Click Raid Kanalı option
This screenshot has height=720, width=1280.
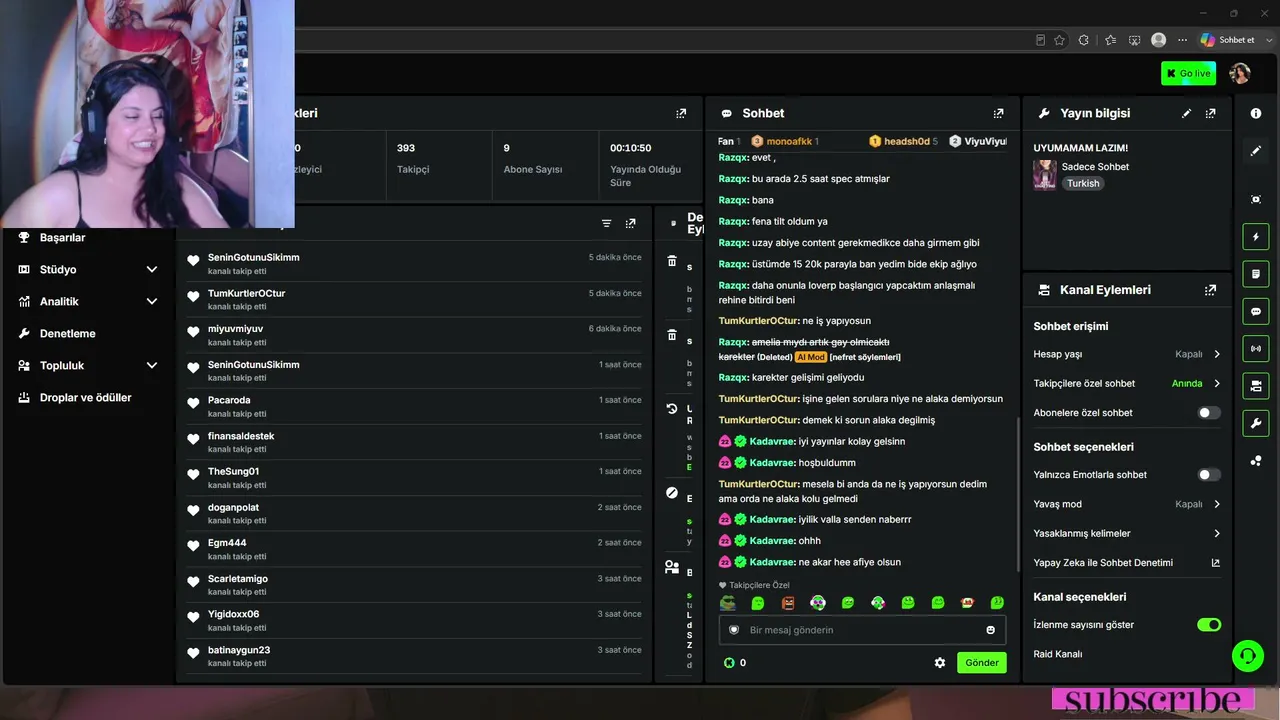coord(1058,654)
